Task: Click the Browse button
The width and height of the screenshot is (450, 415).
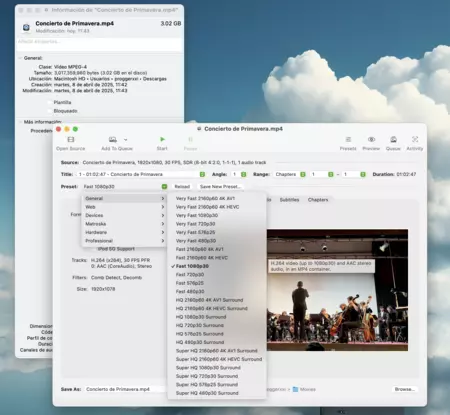Action: point(405,389)
